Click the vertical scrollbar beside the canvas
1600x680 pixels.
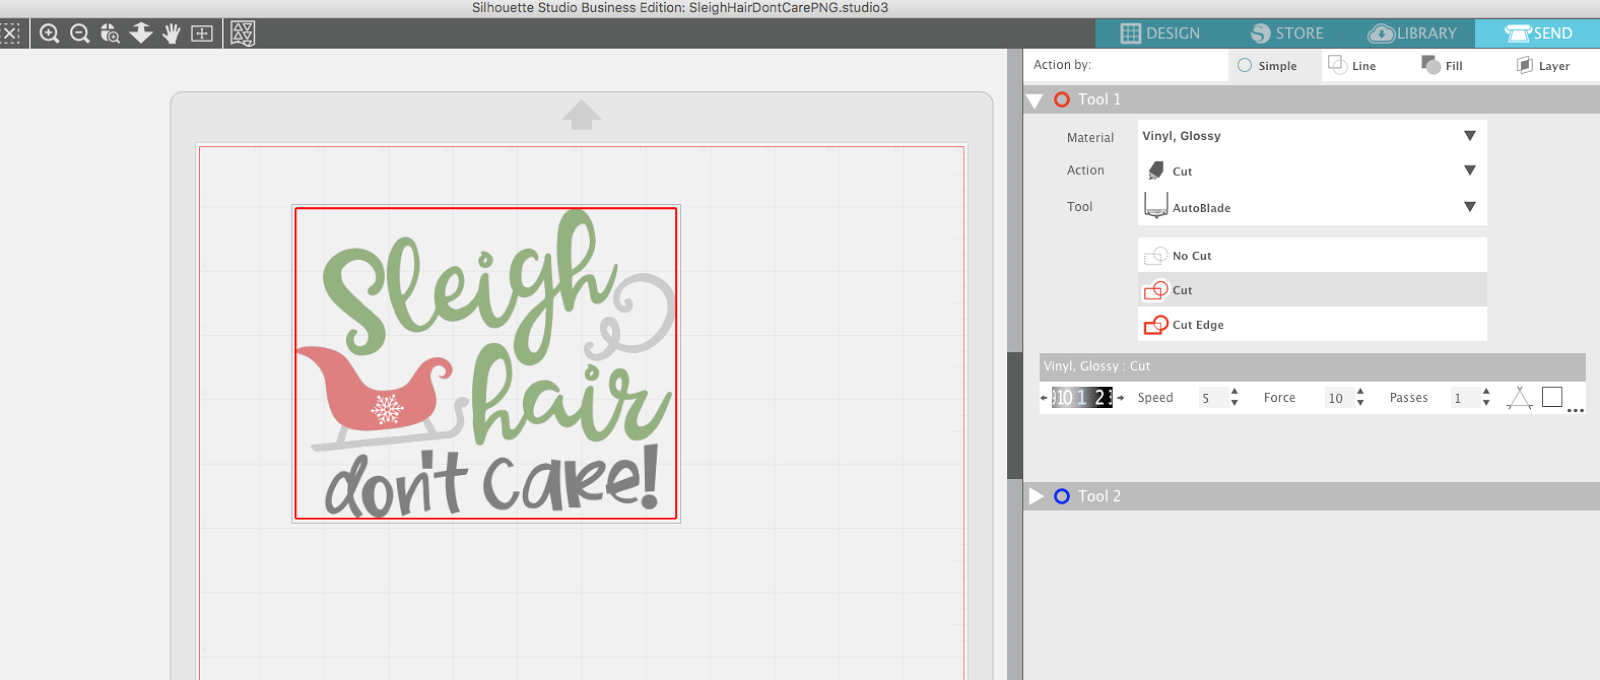click(1014, 415)
